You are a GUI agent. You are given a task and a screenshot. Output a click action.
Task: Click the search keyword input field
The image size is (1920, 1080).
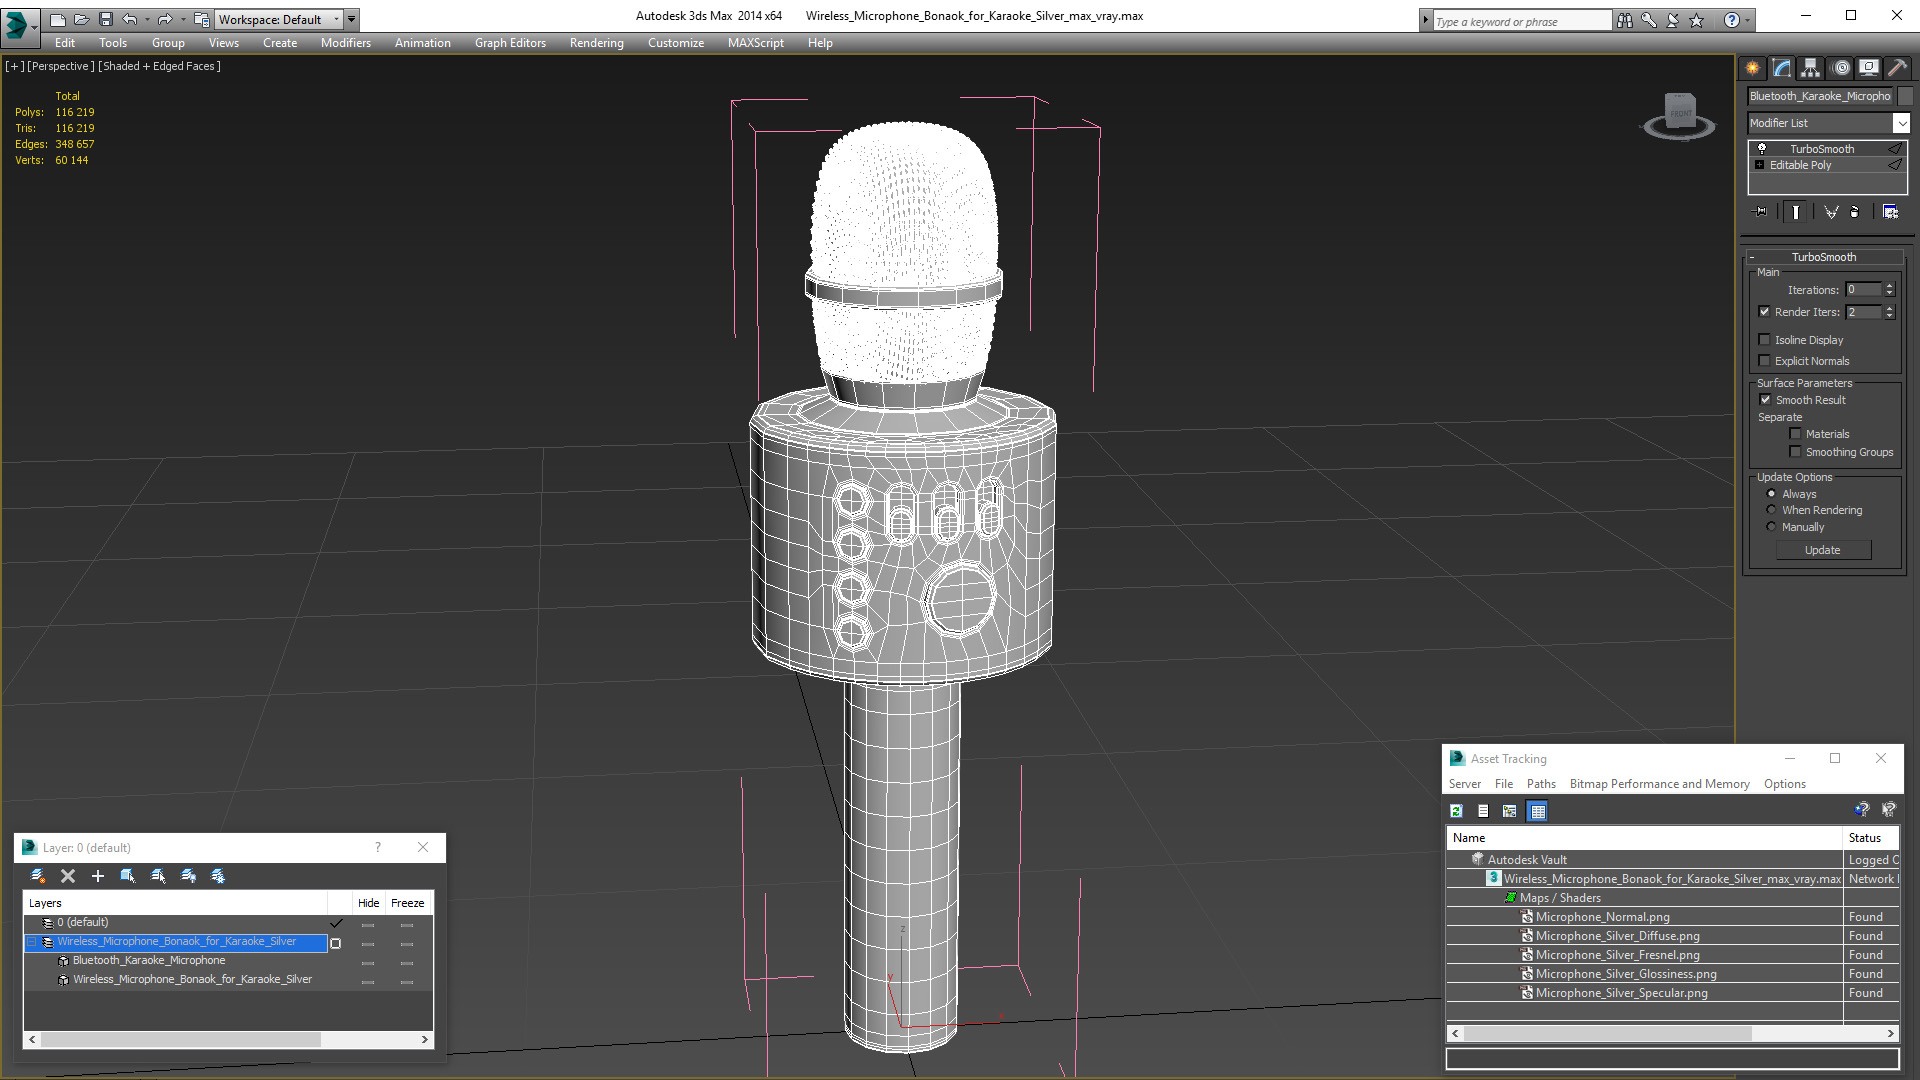pos(1520,21)
